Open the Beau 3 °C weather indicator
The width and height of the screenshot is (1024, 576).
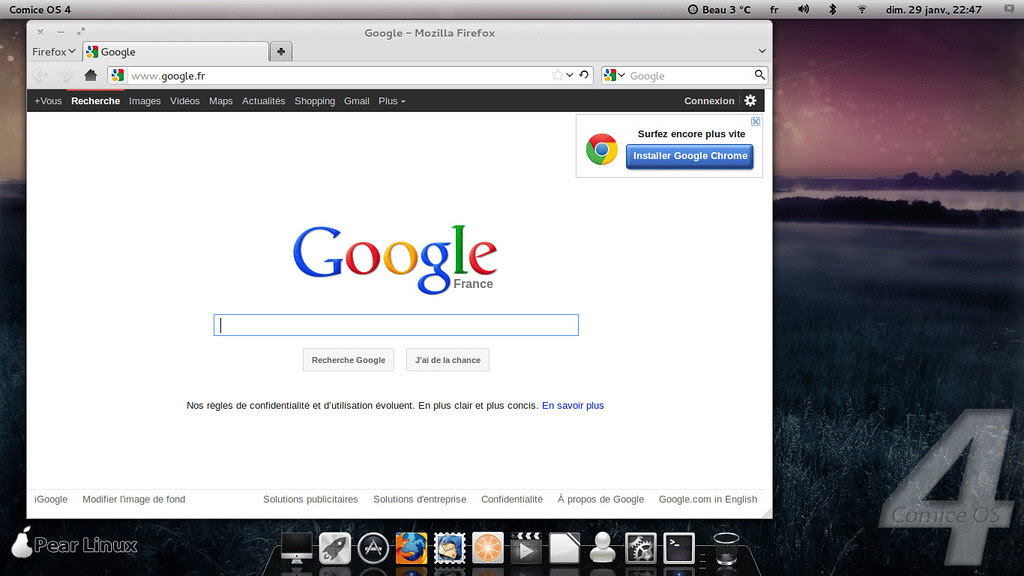coord(719,9)
